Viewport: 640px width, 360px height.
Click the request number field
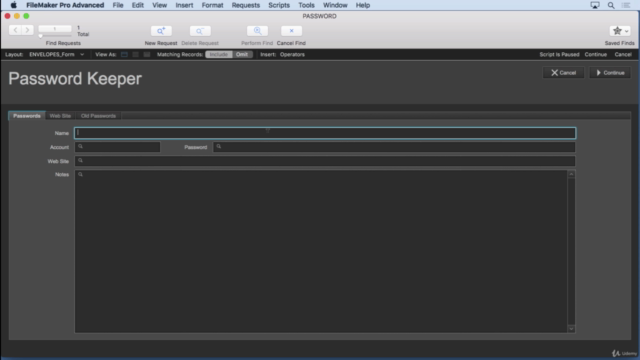(55, 29)
